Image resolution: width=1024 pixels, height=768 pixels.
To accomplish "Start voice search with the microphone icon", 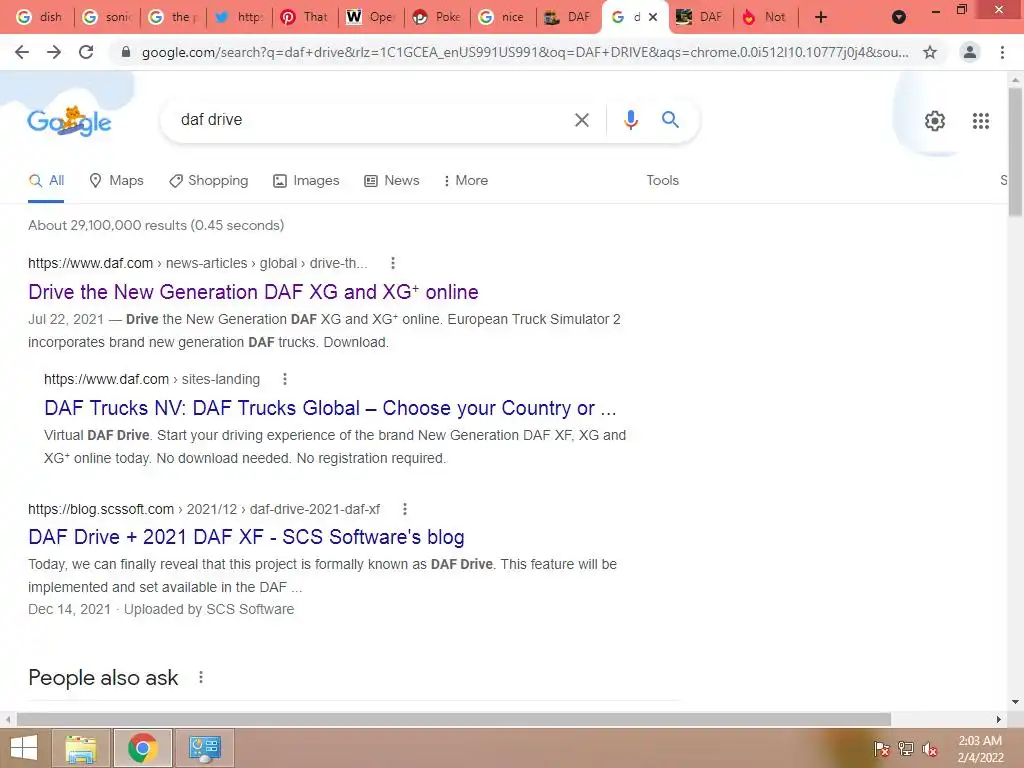I will tap(630, 120).
